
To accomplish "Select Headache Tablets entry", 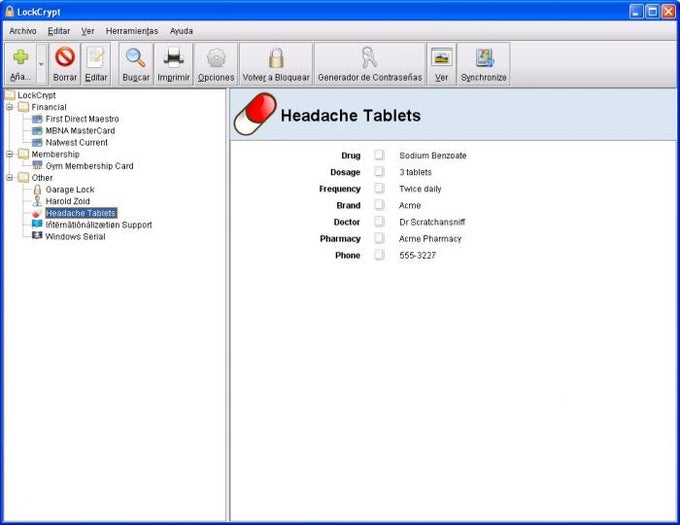I will click(x=81, y=213).
